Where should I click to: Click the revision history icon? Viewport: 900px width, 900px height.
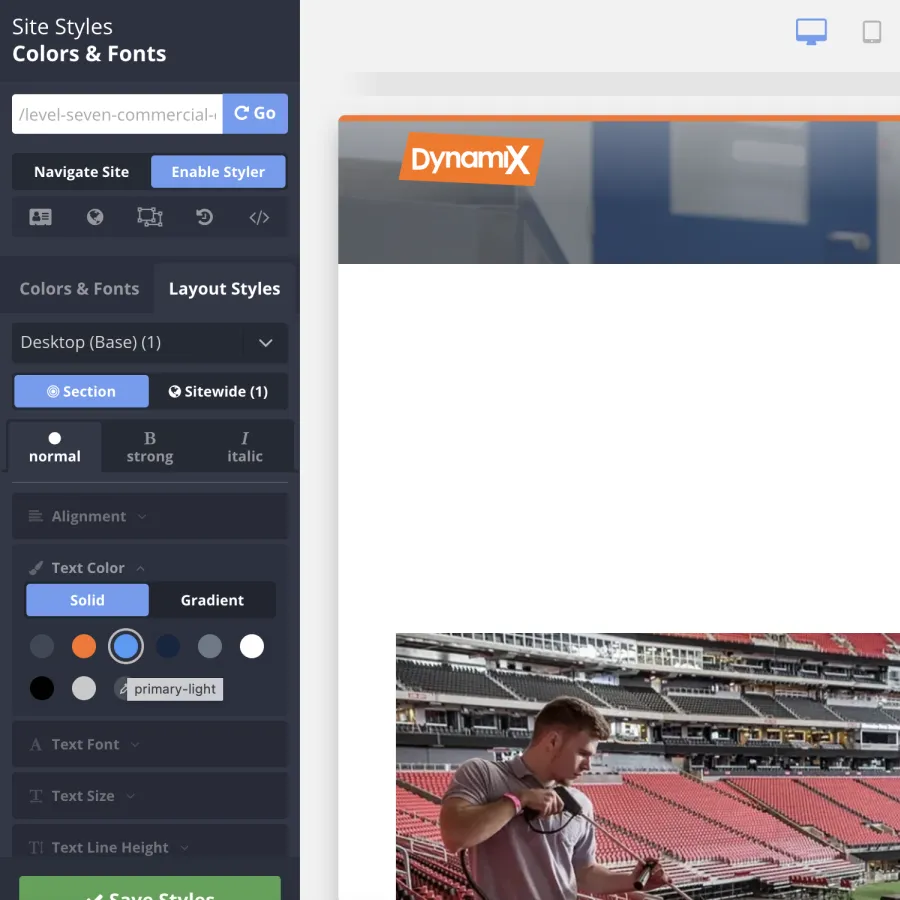point(204,217)
